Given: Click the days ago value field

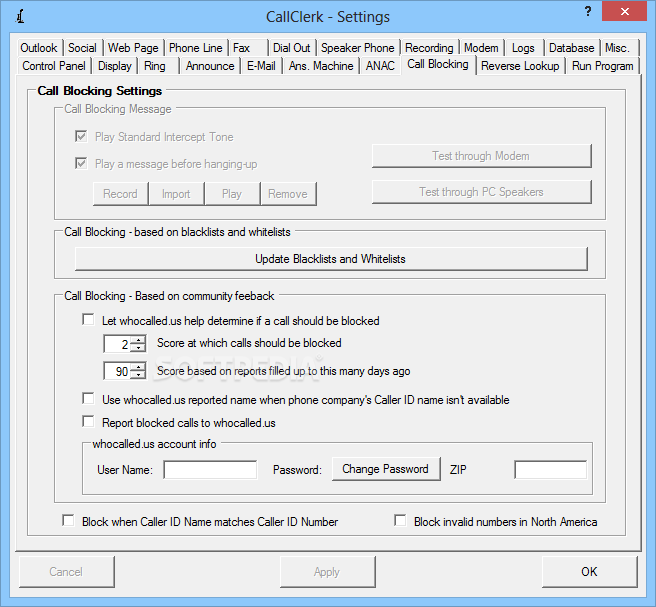Looking at the screenshot, I should tap(117, 371).
